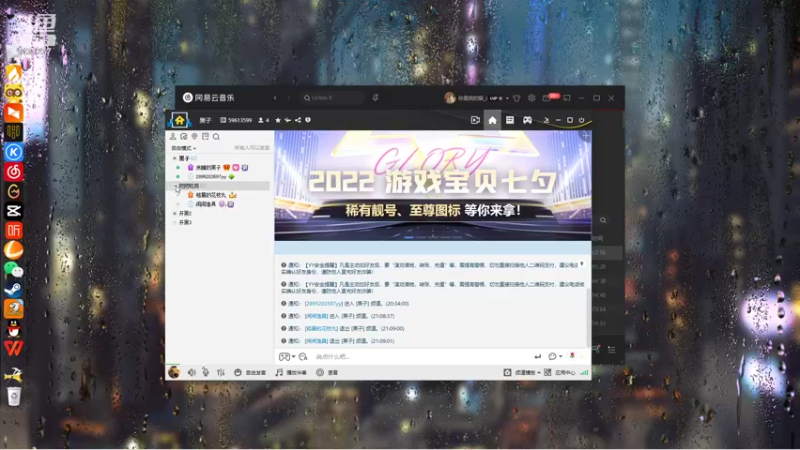Open the WPS Office desktop icon
Screen dimensions: 800x450
pos(13,349)
